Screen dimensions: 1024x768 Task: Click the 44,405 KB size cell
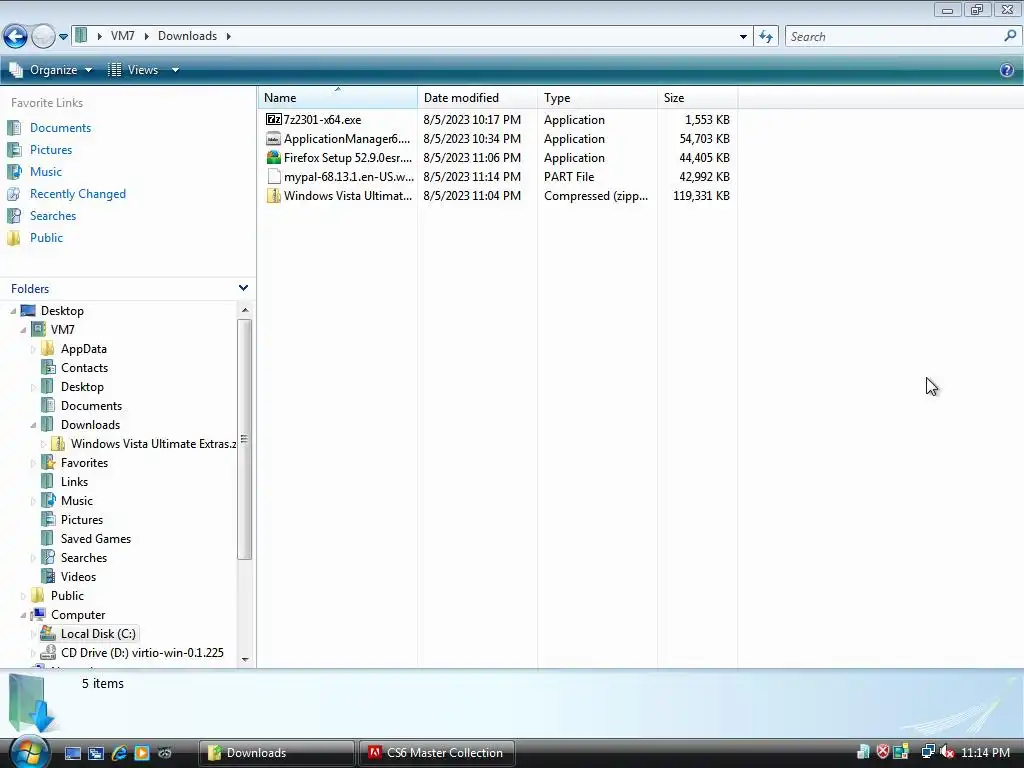704,157
